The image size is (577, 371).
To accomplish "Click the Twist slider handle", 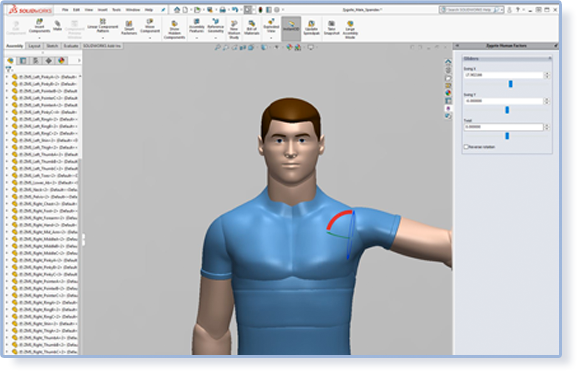I will click(x=507, y=136).
